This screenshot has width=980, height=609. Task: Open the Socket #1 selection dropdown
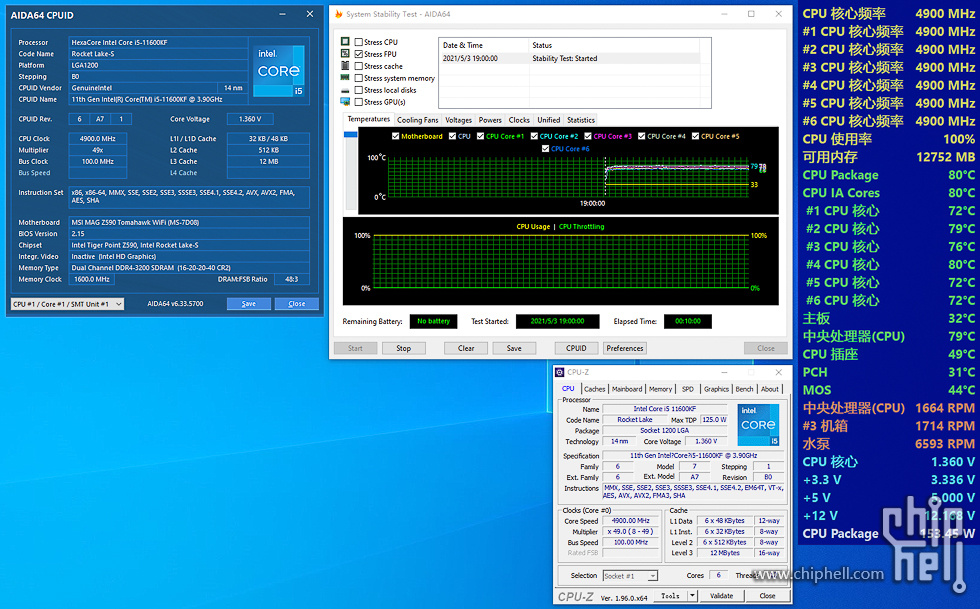click(x=630, y=576)
